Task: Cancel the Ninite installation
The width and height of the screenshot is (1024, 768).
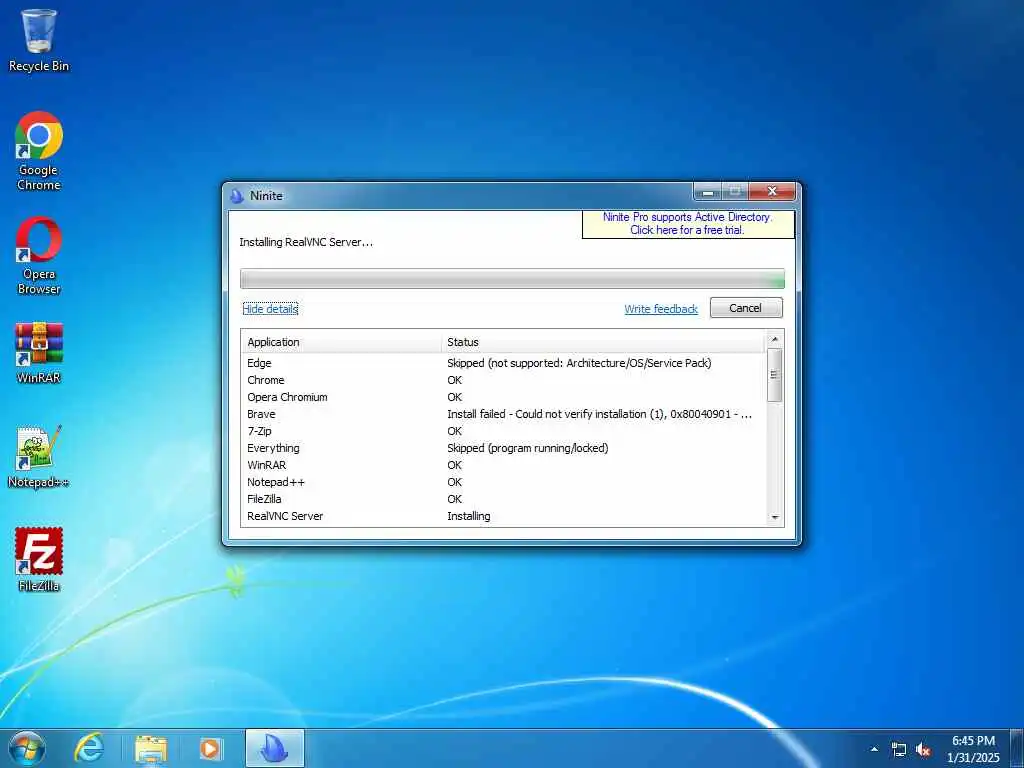Action: (x=746, y=308)
